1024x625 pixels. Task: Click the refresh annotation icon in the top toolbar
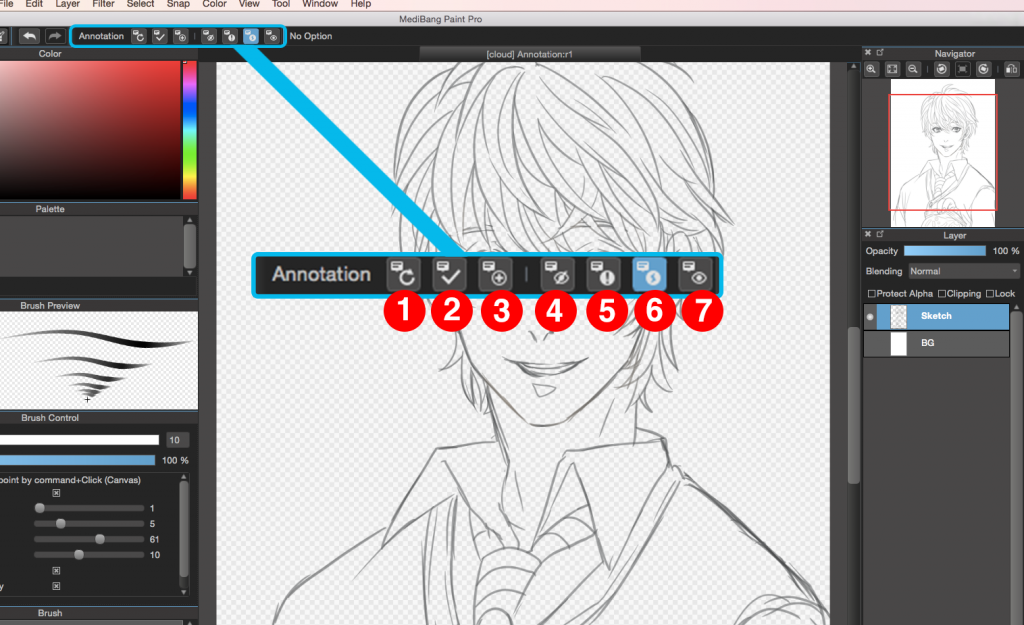(138, 36)
